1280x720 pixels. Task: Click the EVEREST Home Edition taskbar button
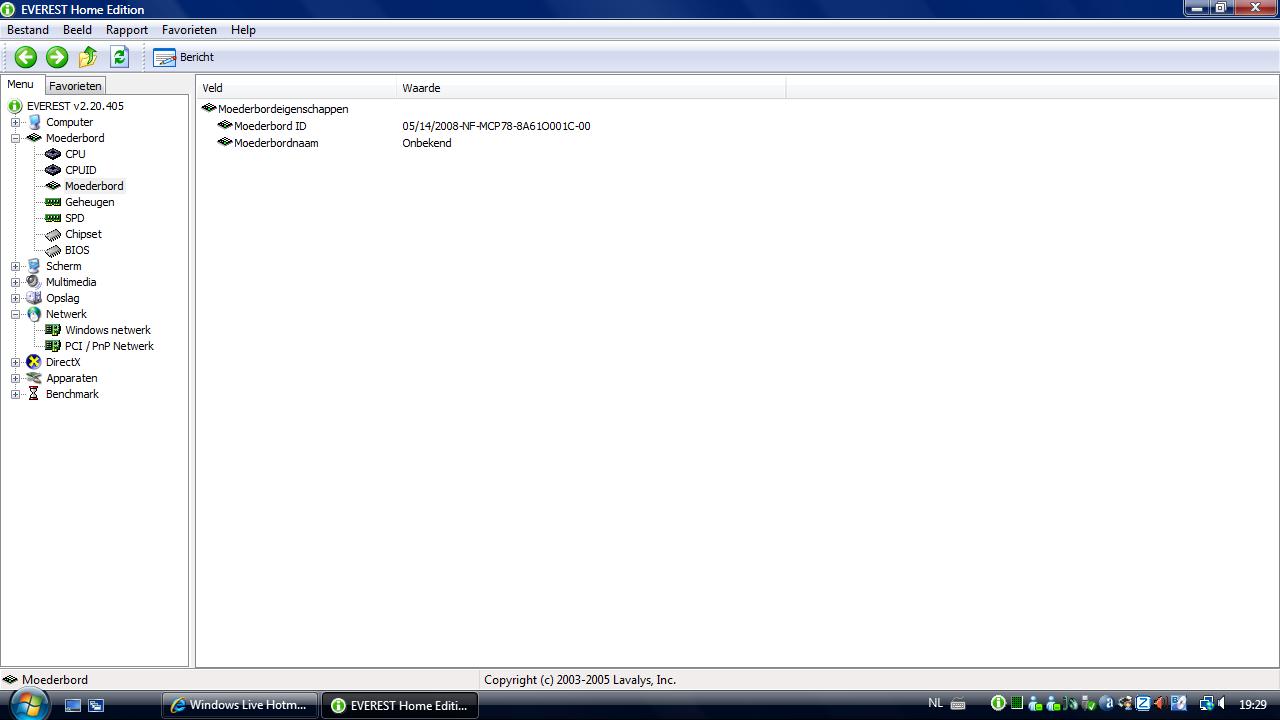pos(399,705)
